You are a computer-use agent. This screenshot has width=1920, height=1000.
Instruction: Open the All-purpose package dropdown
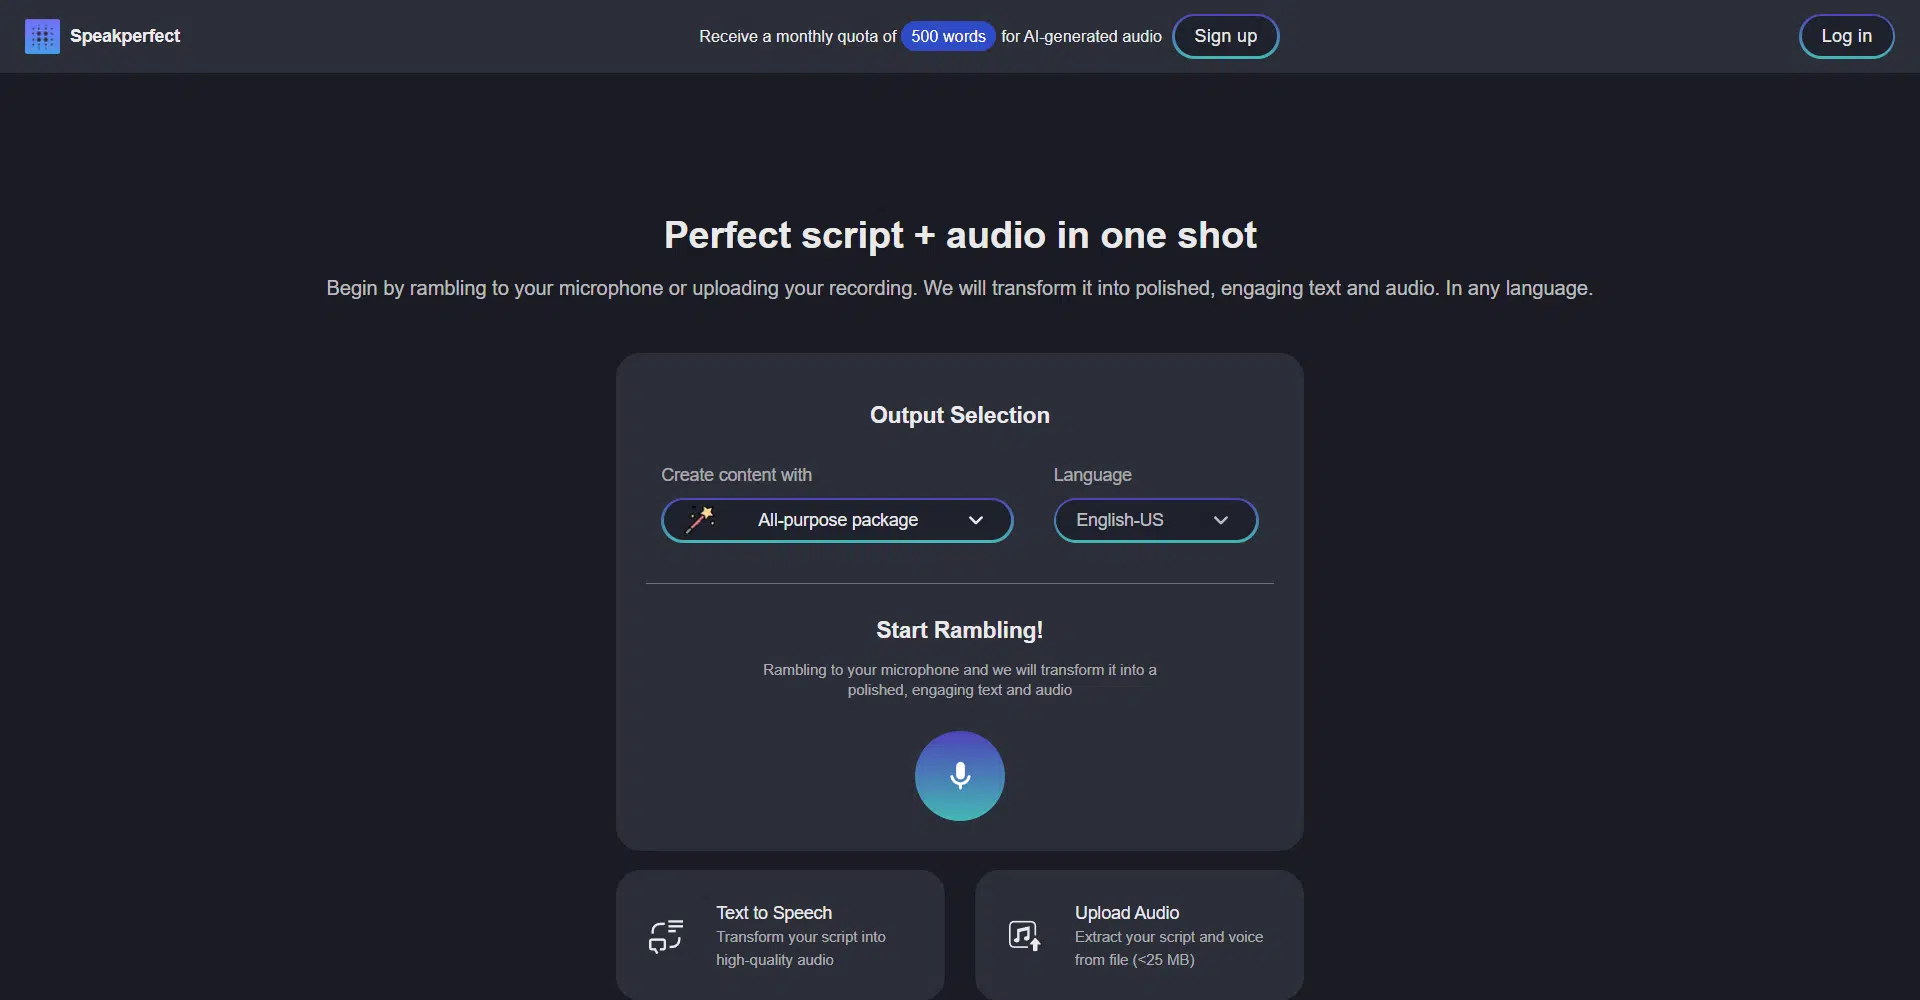(837, 520)
